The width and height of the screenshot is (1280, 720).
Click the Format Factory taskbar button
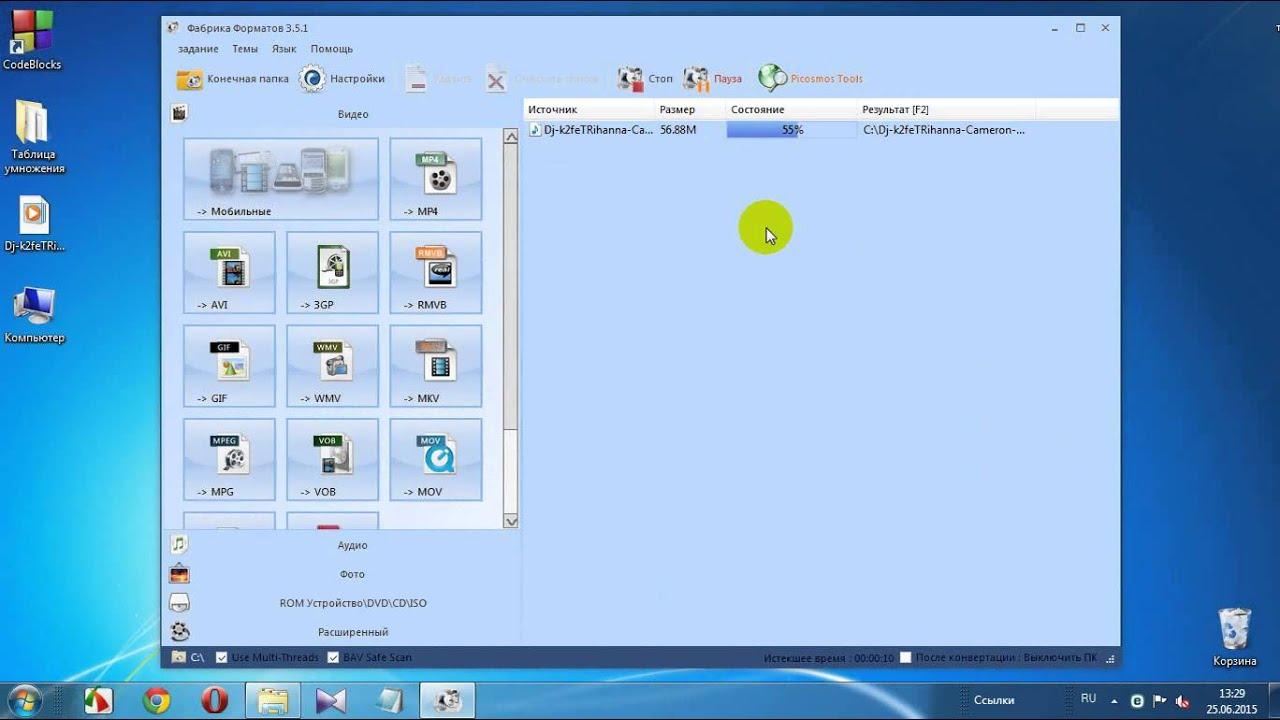point(447,701)
